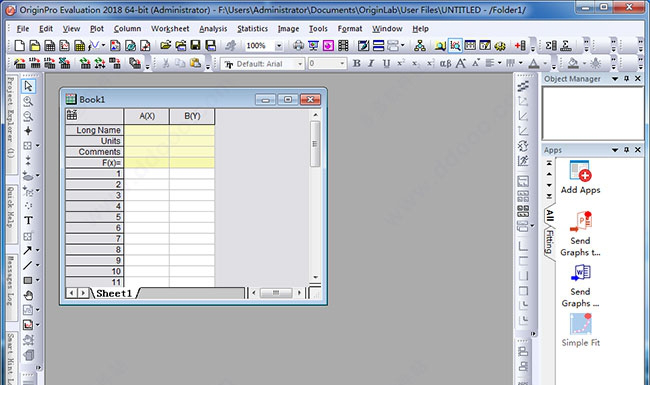This screenshot has width=650, height=400.
Task: Open the File menu
Action: pyautogui.click(x=22, y=29)
